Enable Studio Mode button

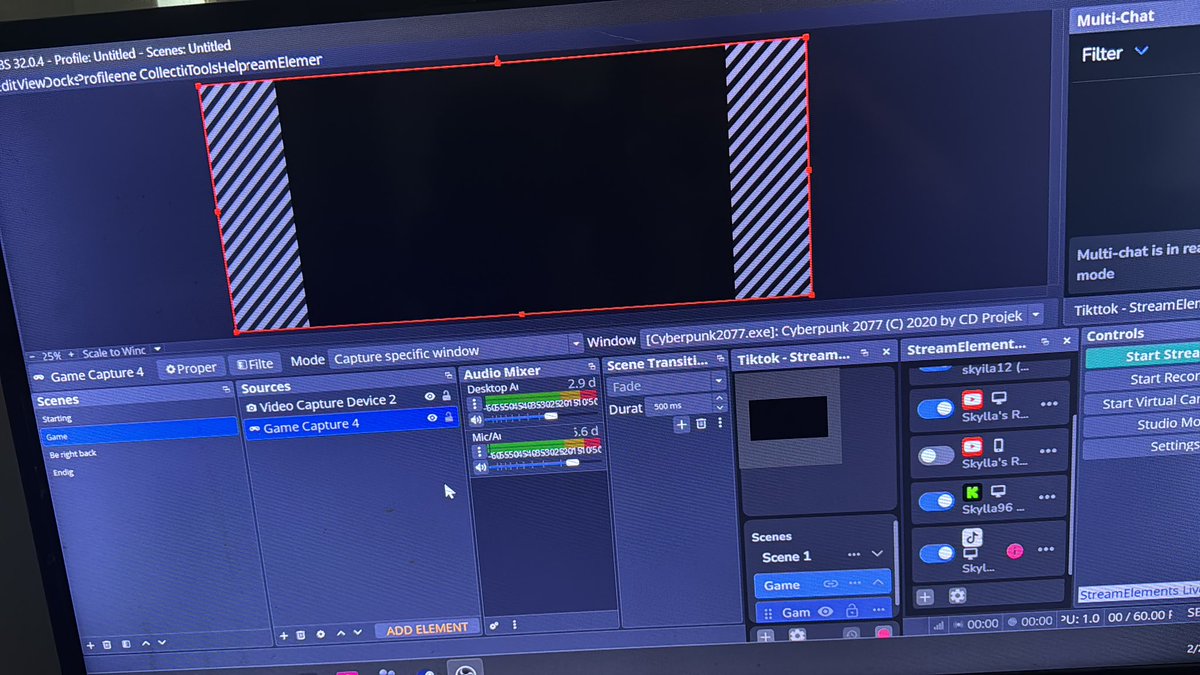(x=1144, y=423)
